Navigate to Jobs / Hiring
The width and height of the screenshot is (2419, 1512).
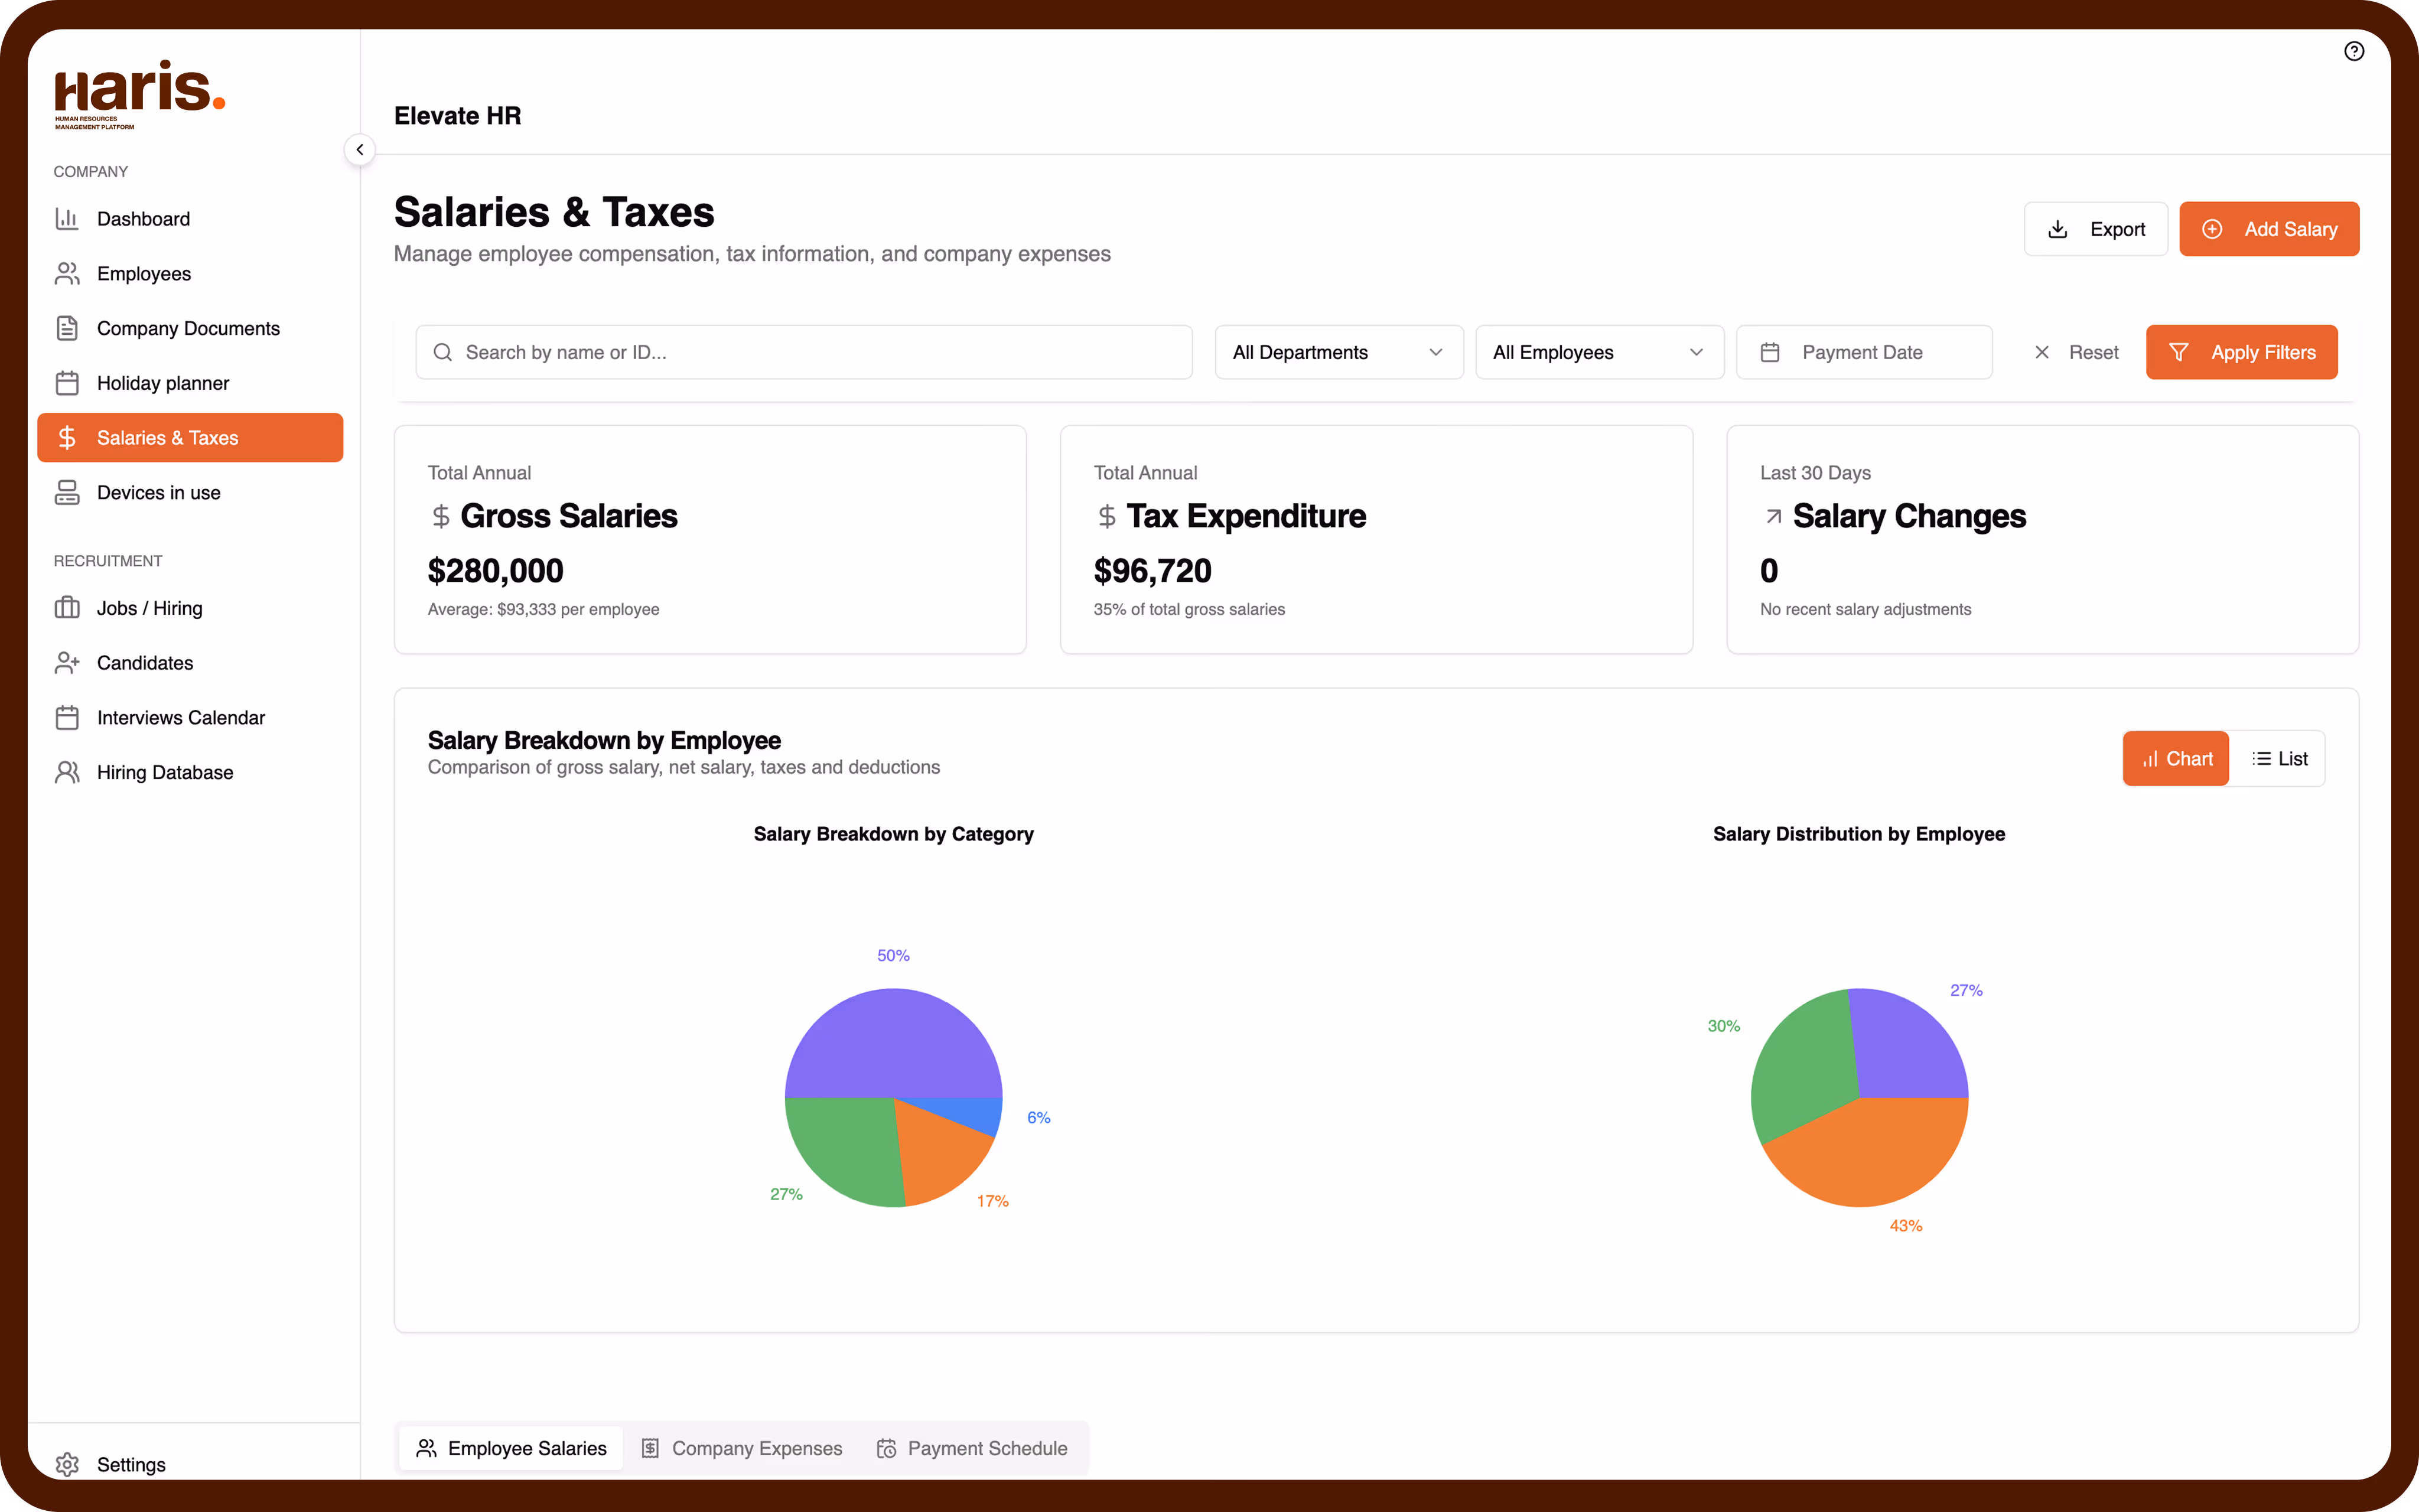[x=149, y=608]
